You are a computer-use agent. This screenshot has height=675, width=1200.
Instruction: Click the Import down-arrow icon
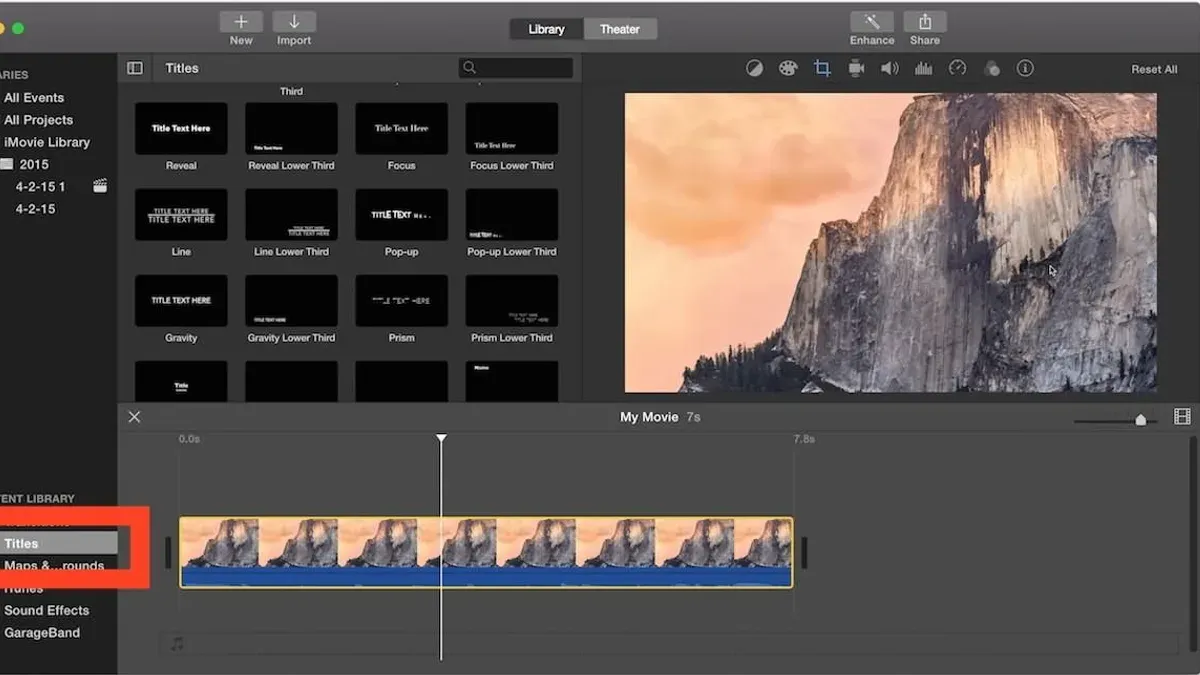coord(294,22)
